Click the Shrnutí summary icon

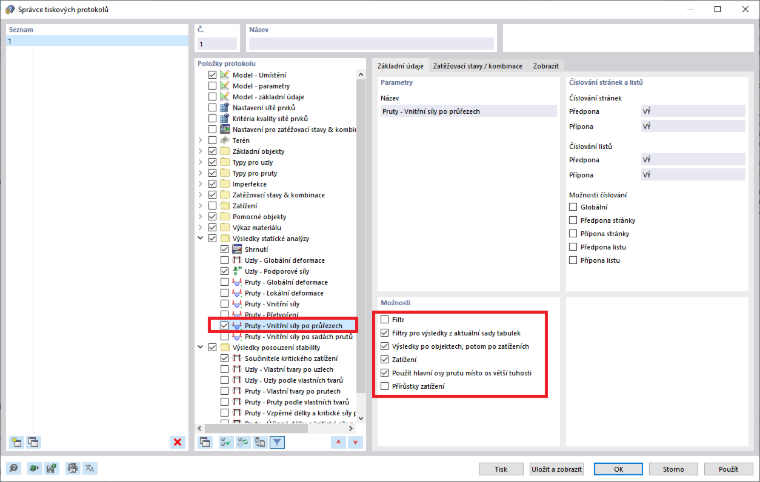[237, 249]
